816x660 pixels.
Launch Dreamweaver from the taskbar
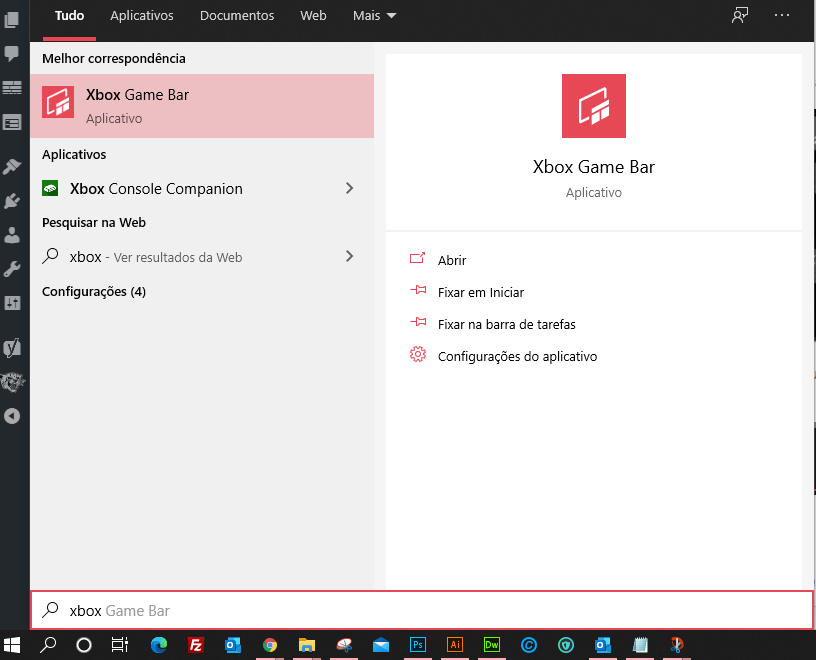pos(491,645)
